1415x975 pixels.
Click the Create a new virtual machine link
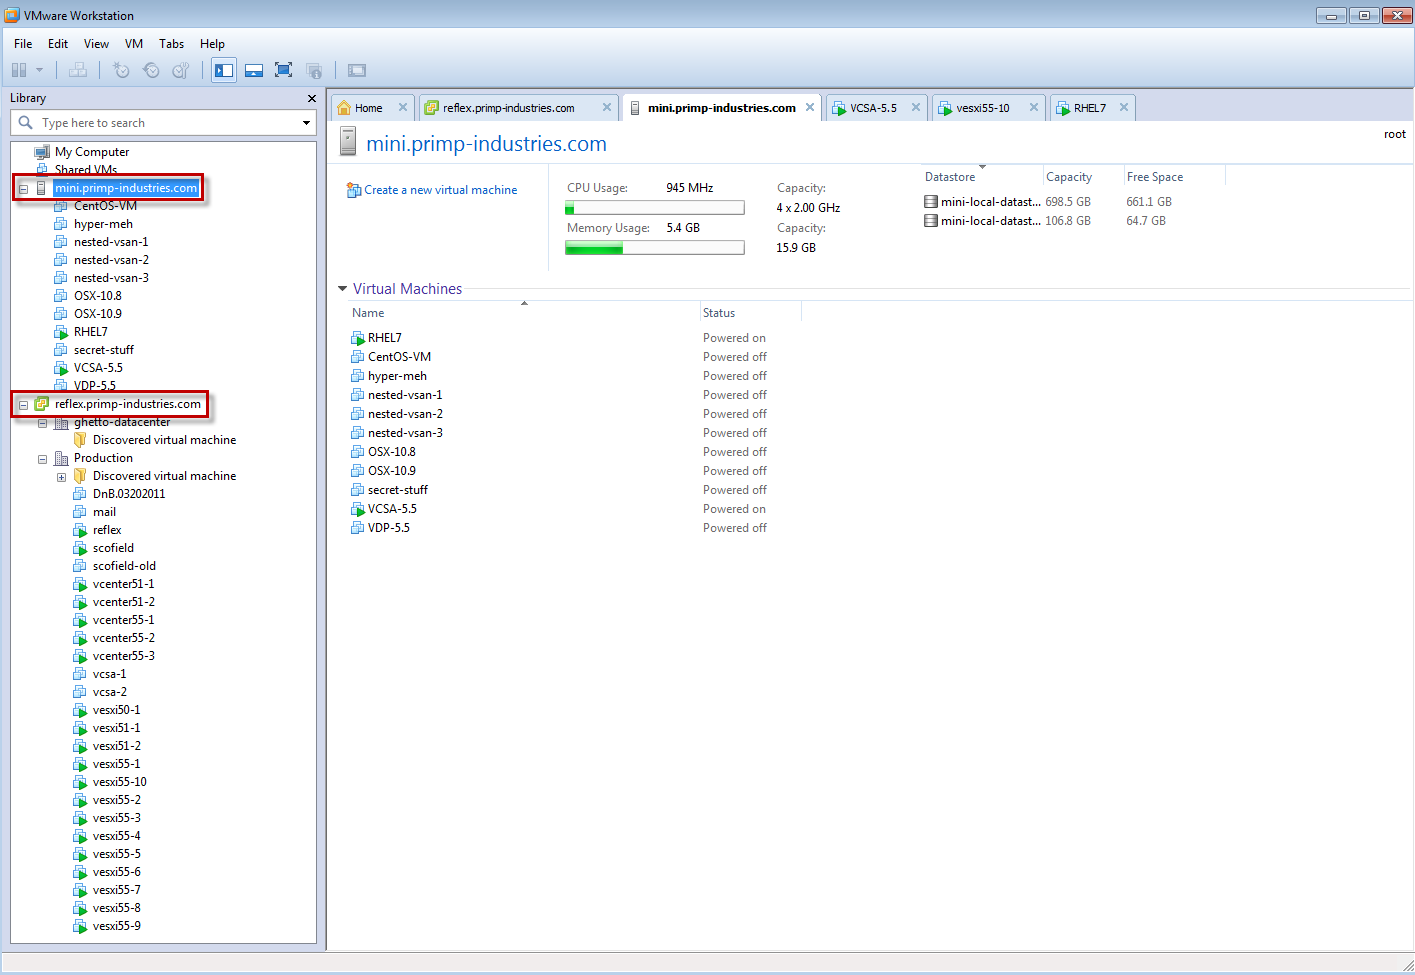coord(439,189)
